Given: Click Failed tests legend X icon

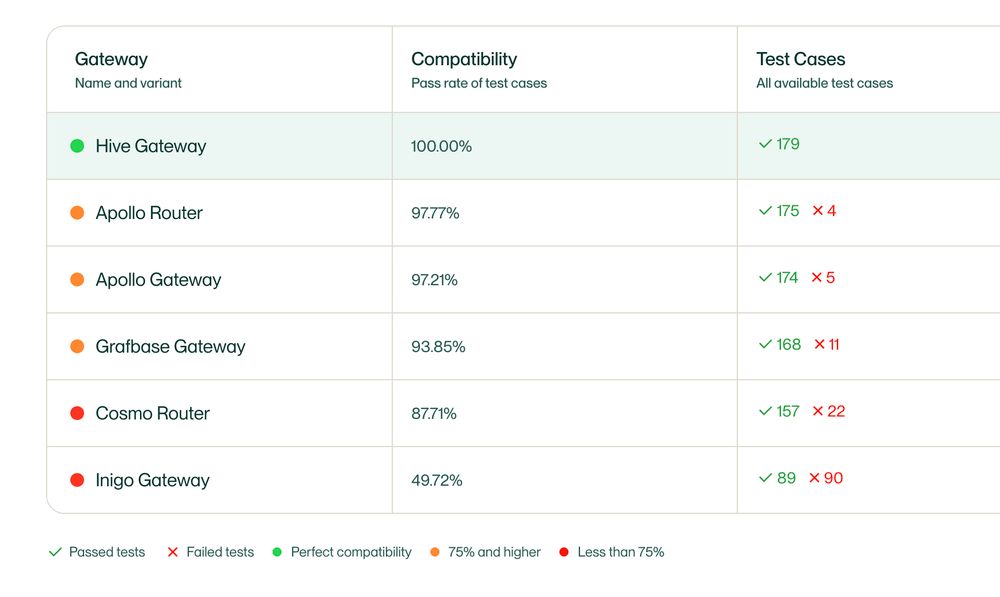Looking at the screenshot, I should pyautogui.click(x=172, y=552).
